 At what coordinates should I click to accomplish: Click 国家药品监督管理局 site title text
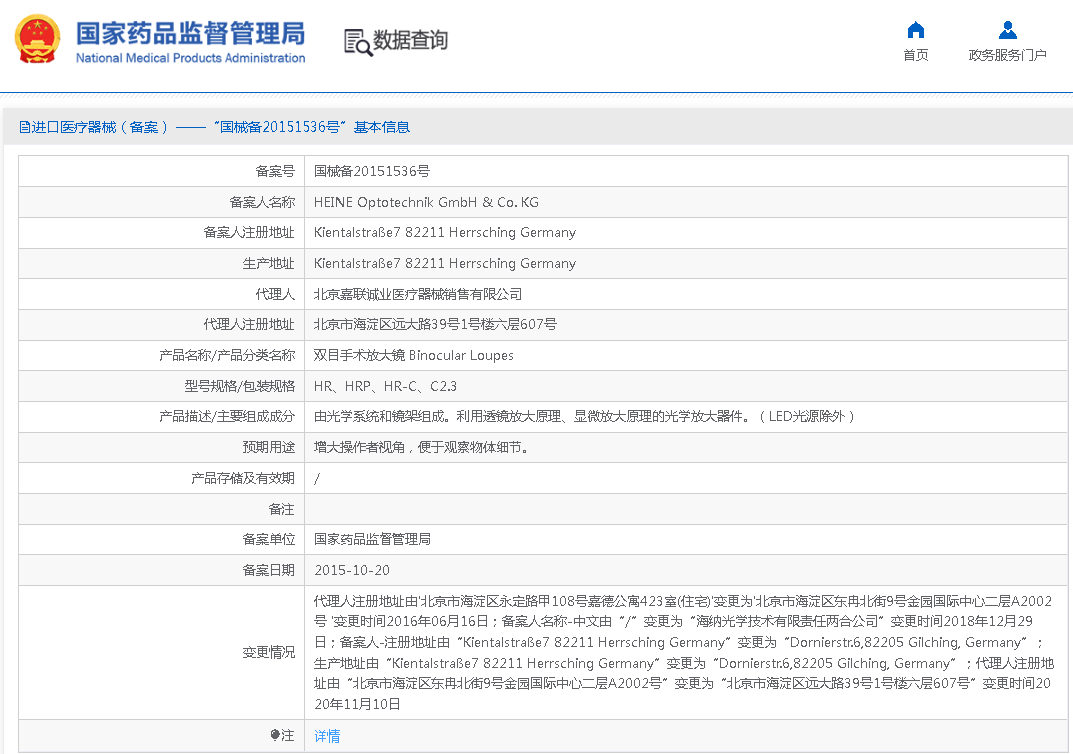click(x=190, y=32)
